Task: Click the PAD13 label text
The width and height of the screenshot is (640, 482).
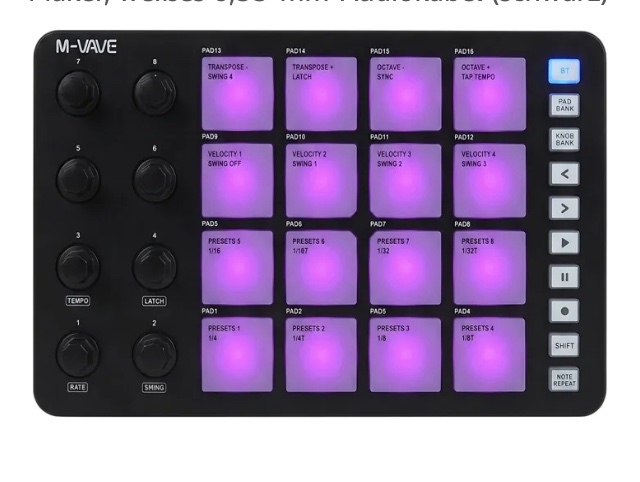Action: 211,51
